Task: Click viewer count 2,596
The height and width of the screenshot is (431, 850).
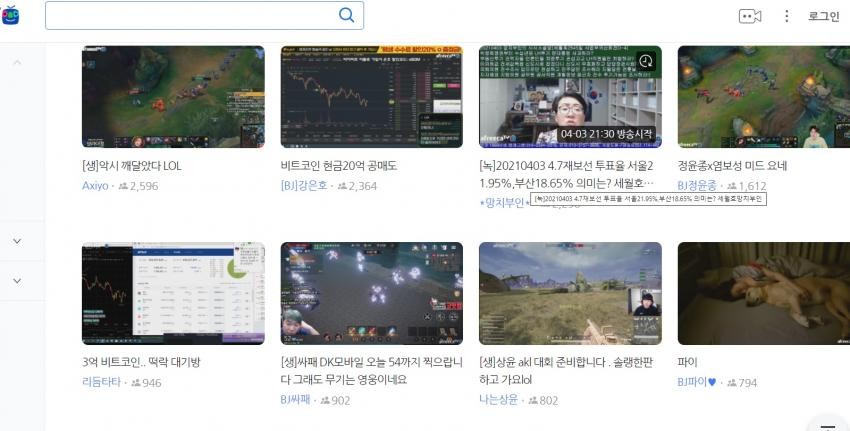Action: coord(139,186)
